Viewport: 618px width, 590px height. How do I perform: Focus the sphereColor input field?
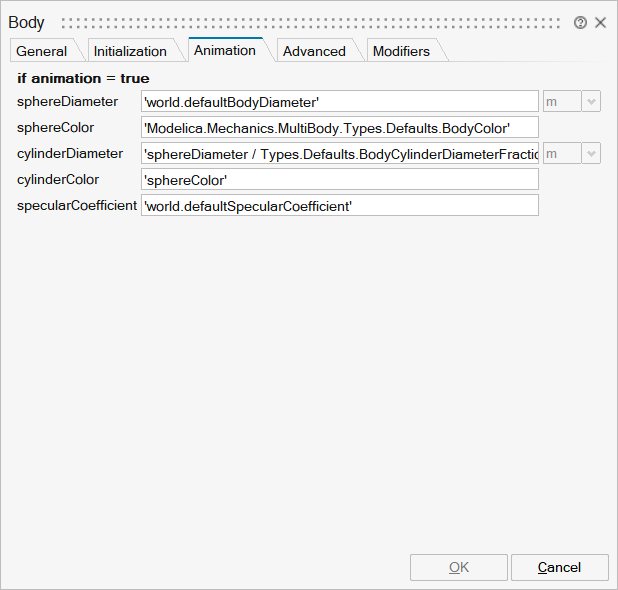point(340,127)
